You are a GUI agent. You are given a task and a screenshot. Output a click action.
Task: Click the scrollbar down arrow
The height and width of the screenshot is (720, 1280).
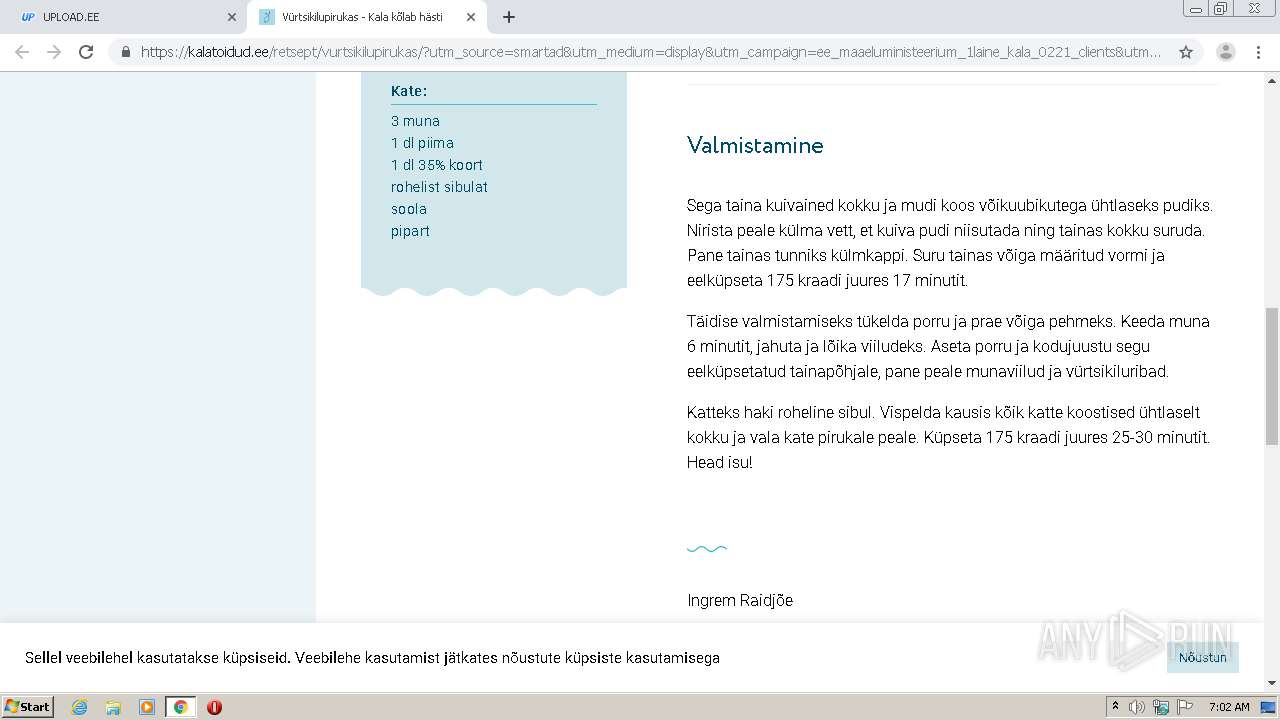pos(1272,683)
